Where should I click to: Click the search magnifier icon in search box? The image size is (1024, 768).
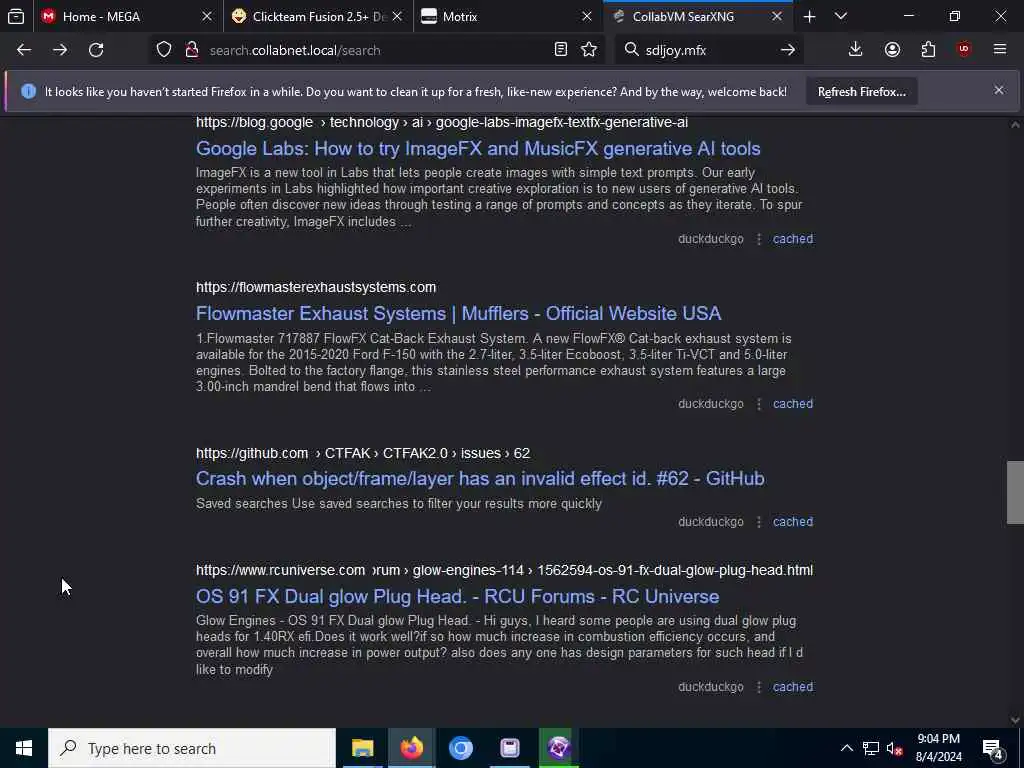coord(631,50)
